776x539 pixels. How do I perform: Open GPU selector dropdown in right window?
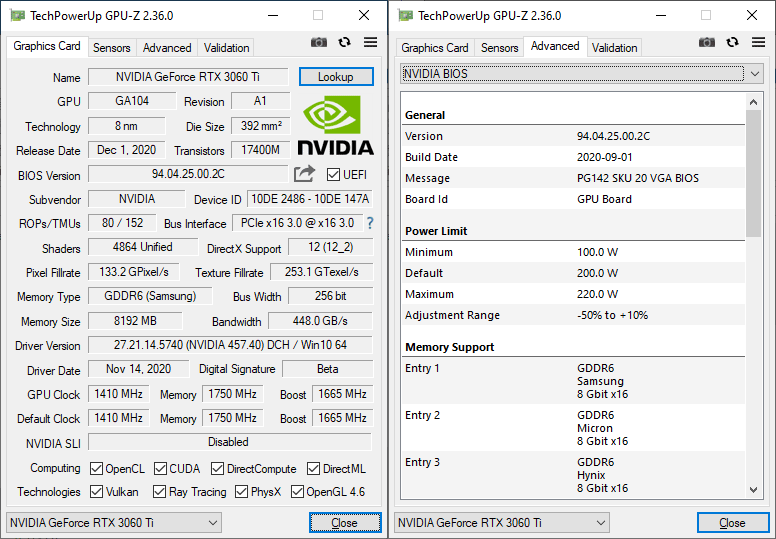[x=502, y=523]
